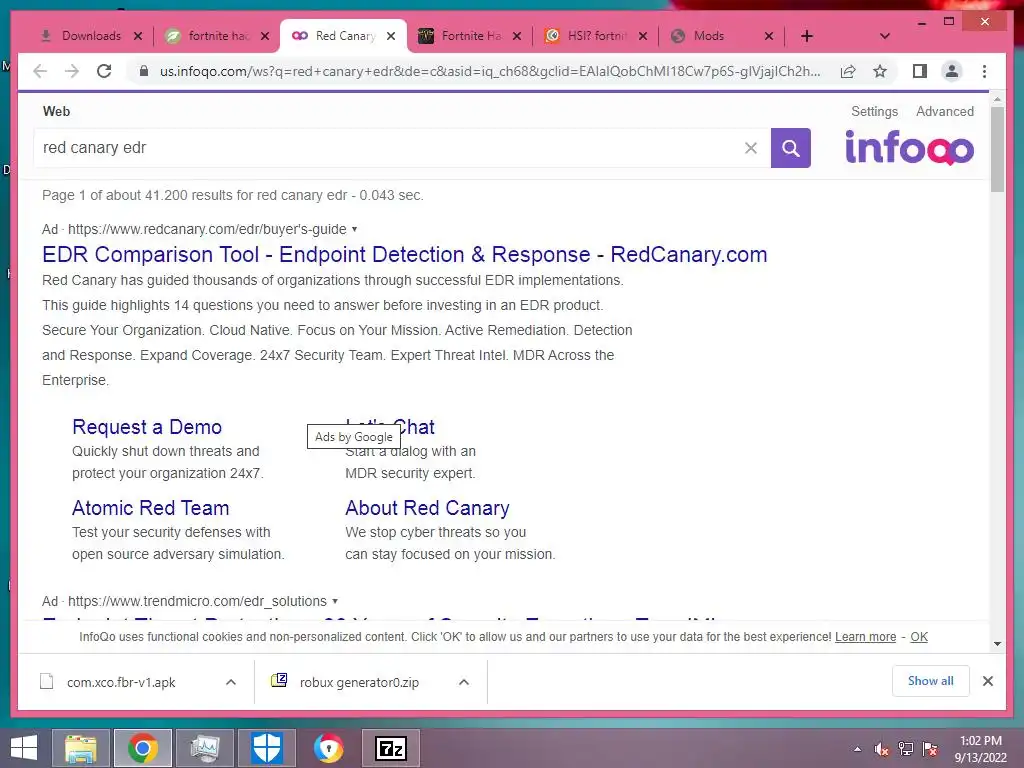Open the Advanced search link
This screenshot has width=1024, height=768.
click(944, 112)
